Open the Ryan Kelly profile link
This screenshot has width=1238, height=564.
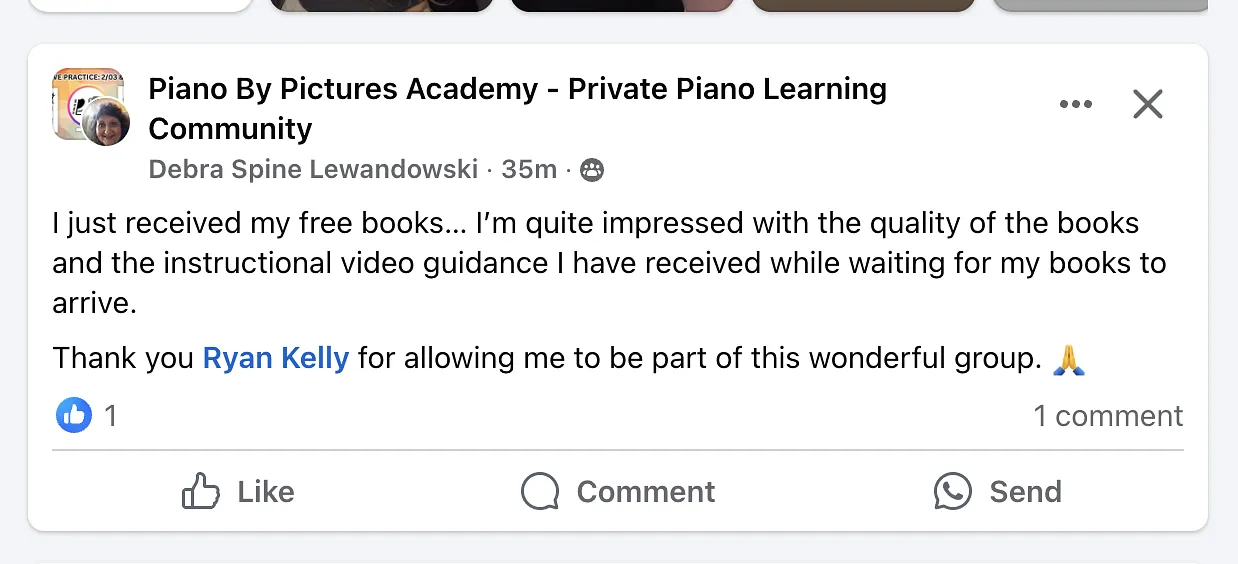pos(276,358)
